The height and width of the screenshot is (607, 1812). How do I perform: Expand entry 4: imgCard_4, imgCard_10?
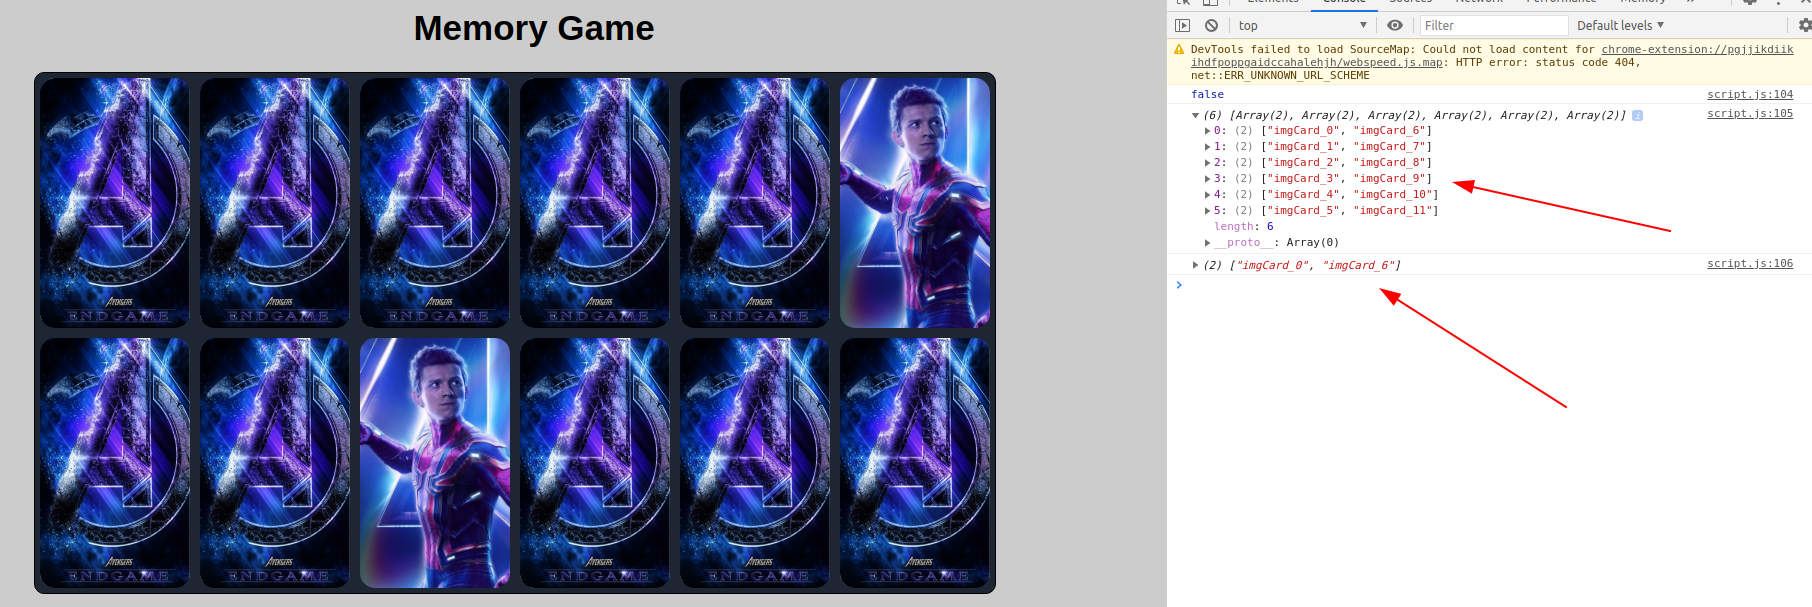(x=1207, y=195)
